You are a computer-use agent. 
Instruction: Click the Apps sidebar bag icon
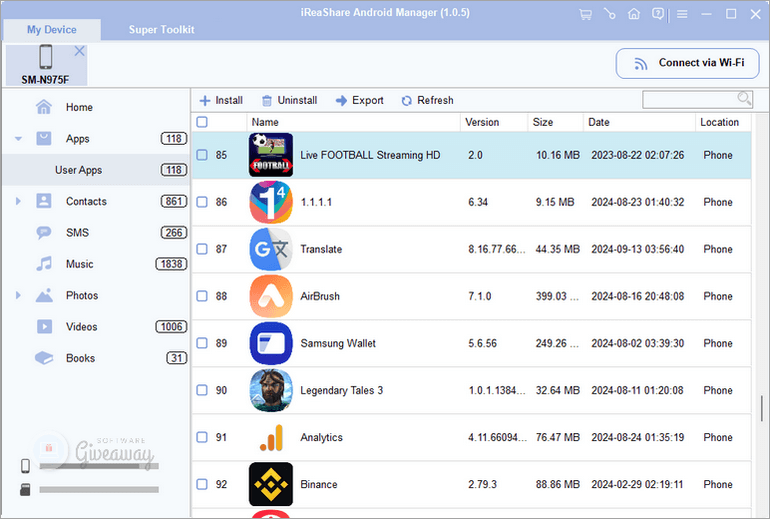click(44, 138)
